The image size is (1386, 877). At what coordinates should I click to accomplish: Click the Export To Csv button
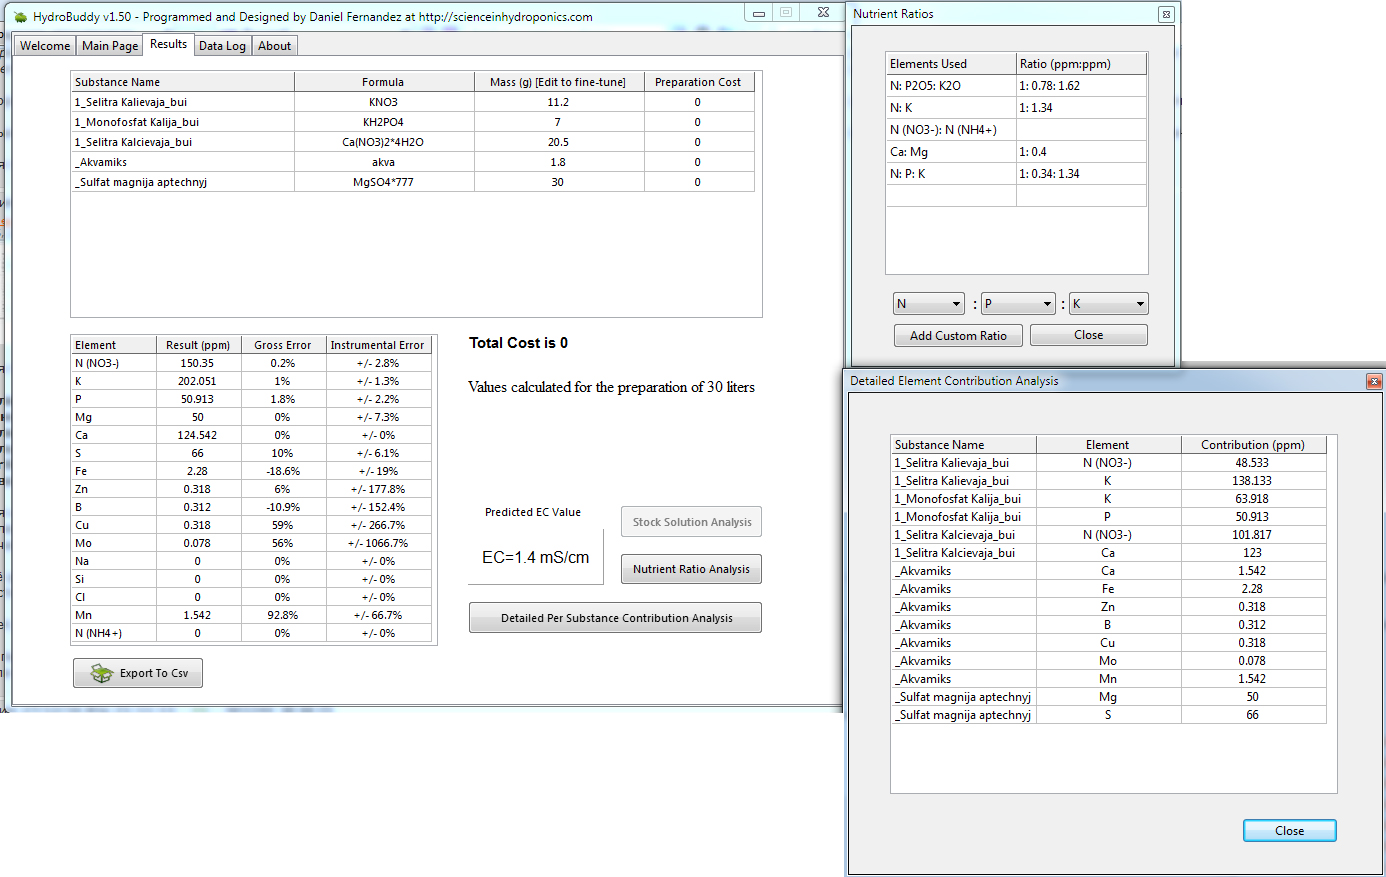pos(138,673)
